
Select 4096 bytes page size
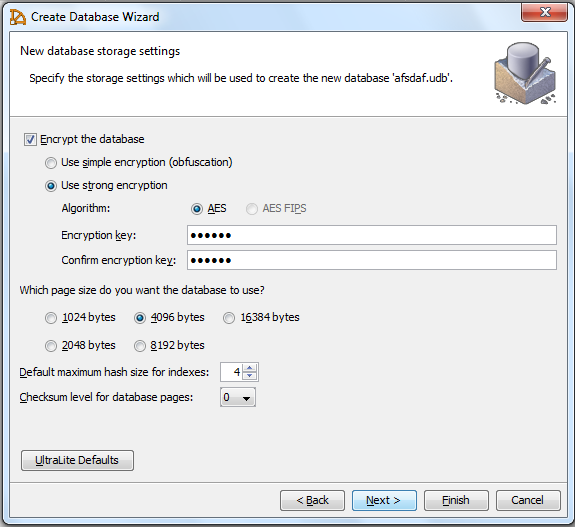[x=140, y=318]
